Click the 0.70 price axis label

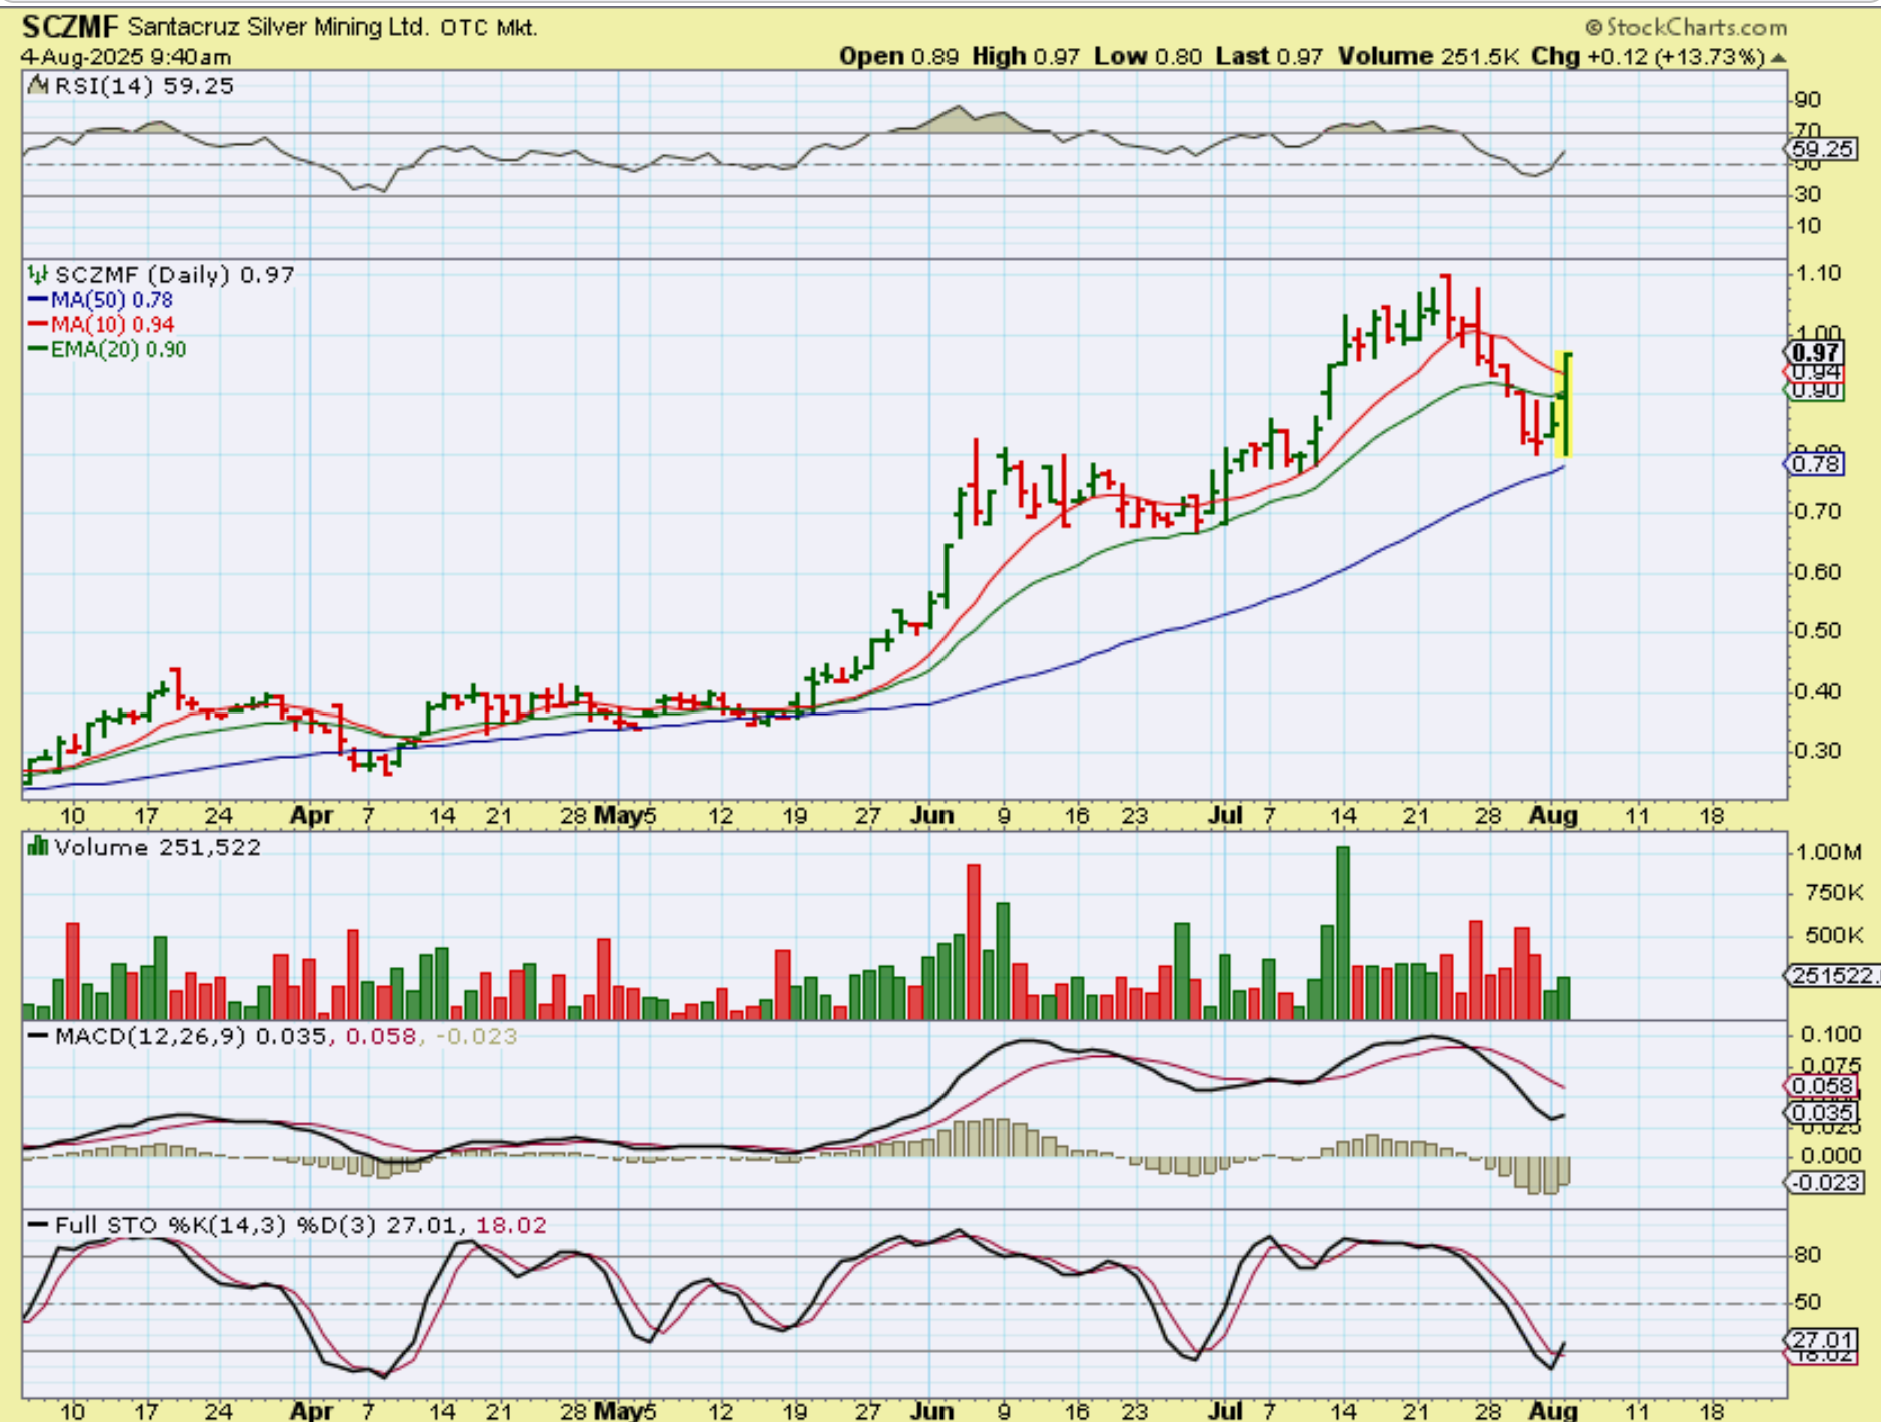pyautogui.click(x=1818, y=511)
